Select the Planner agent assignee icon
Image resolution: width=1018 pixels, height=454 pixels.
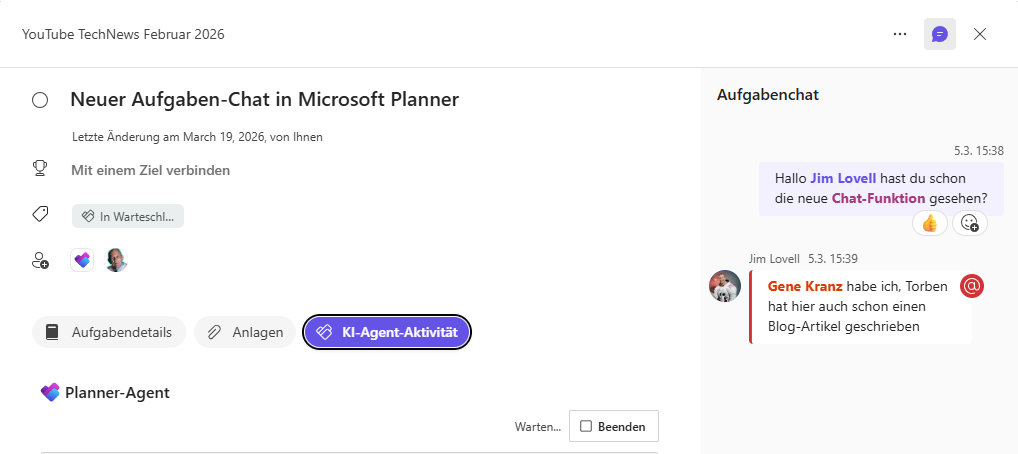[82, 260]
